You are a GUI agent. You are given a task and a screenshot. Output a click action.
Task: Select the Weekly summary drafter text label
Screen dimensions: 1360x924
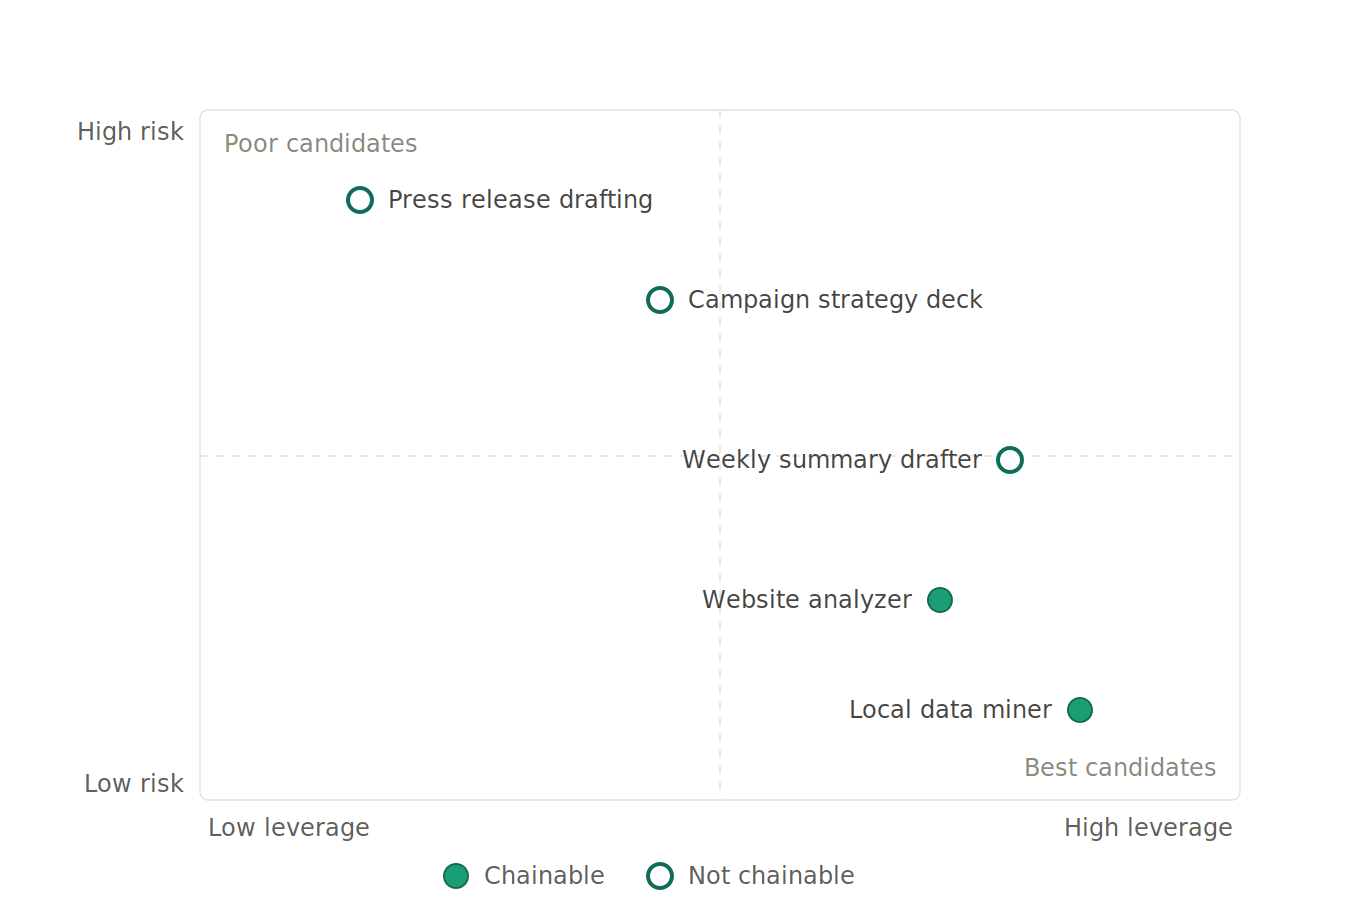[x=832, y=460]
